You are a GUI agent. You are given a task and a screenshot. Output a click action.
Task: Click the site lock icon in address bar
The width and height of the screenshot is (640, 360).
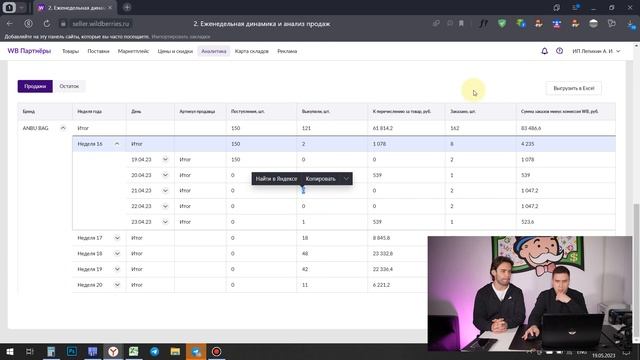[x=63, y=24]
